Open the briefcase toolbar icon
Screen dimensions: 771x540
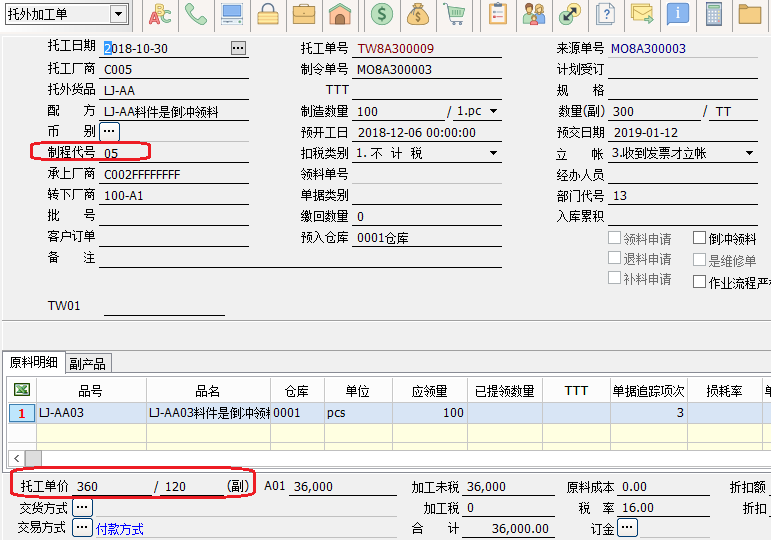tap(304, 14)
